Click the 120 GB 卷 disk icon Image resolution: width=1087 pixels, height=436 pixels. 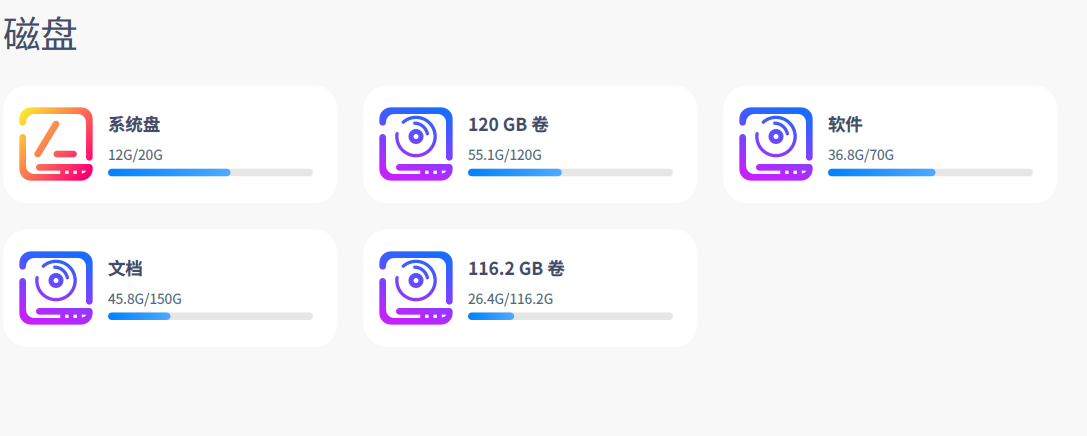click(x=416, y=144)
